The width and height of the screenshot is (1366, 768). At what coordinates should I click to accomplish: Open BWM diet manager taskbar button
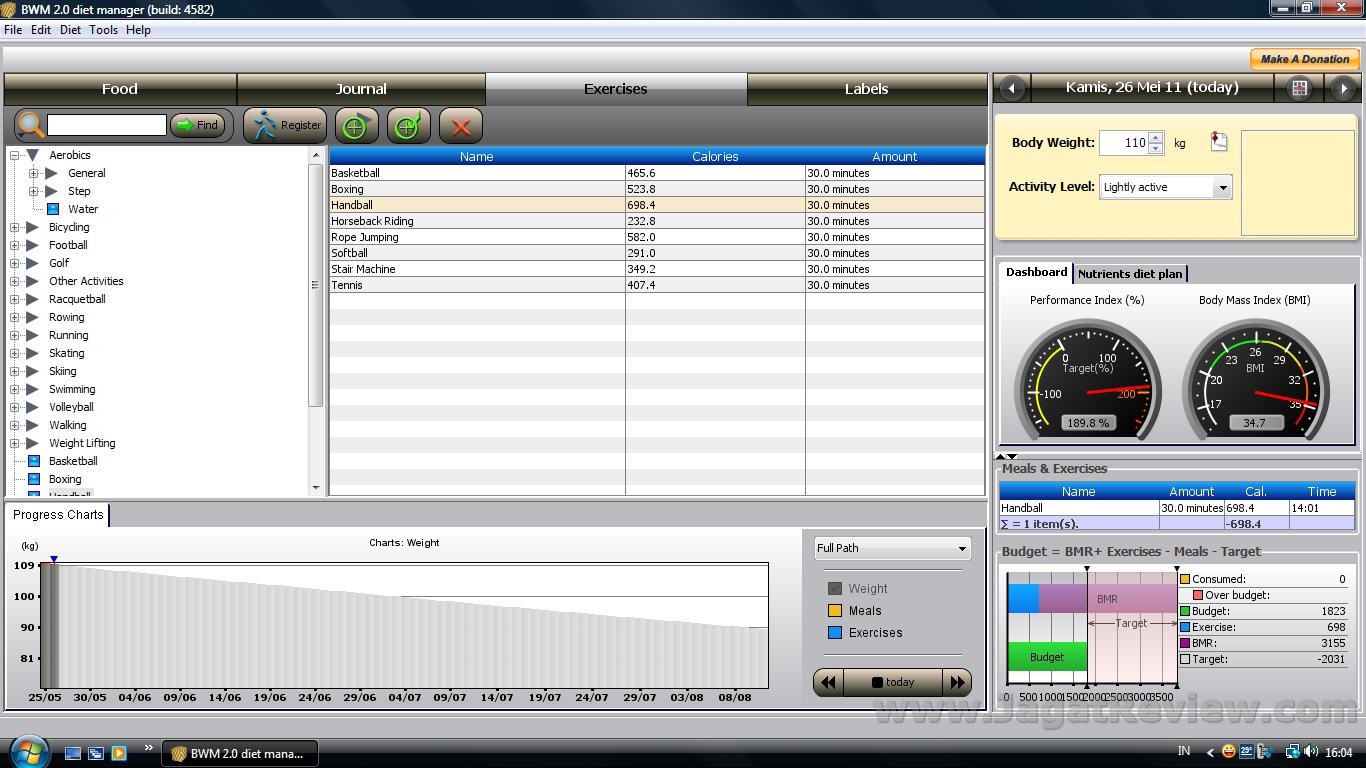[240, 753]
